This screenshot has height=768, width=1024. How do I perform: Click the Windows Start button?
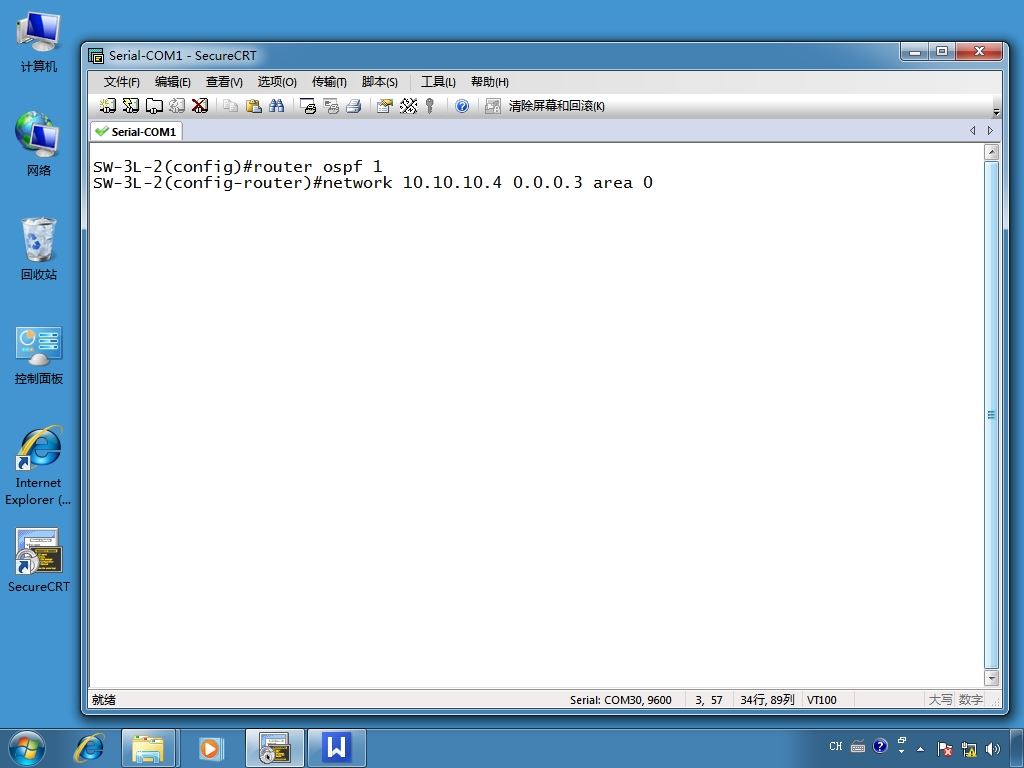coord(27,748)
